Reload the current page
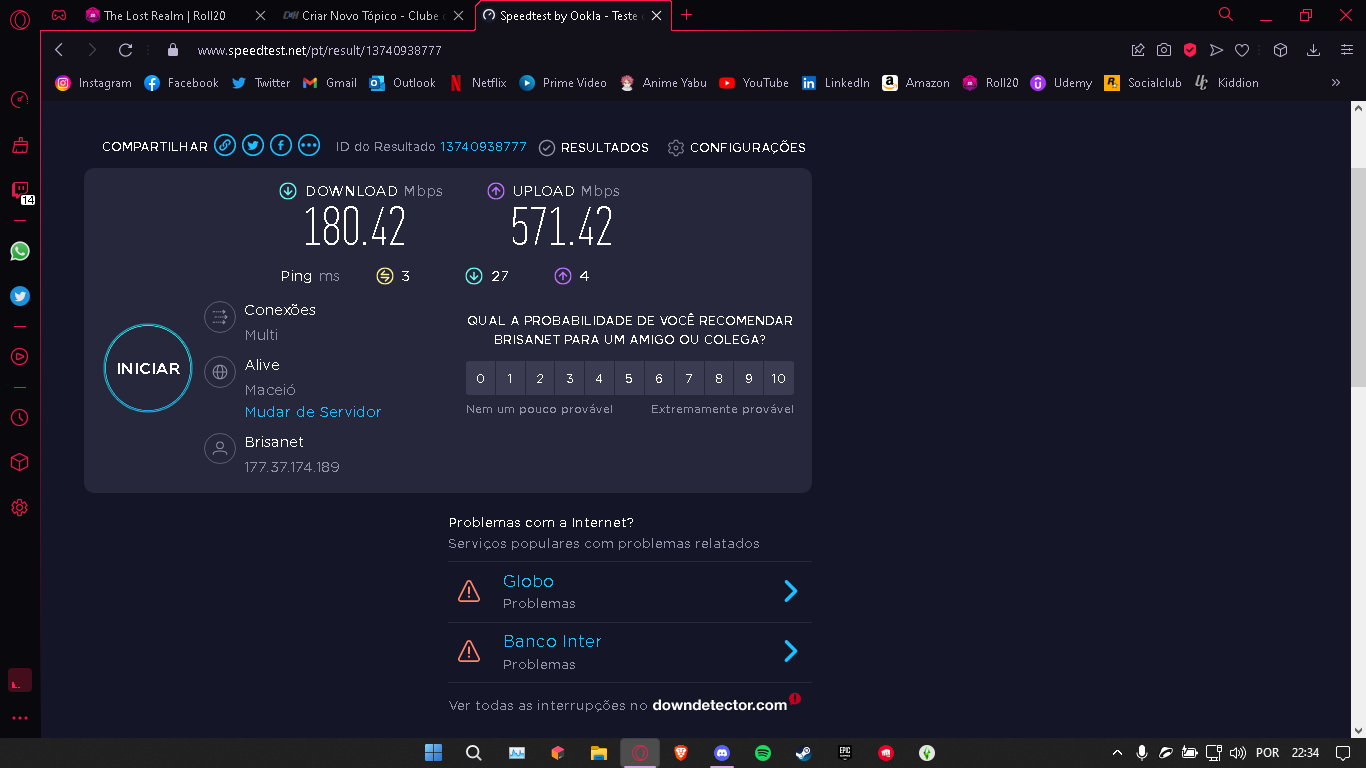The width and height of the screenshot is (1366, 768). pyautogui.click(x=125, y=50)
